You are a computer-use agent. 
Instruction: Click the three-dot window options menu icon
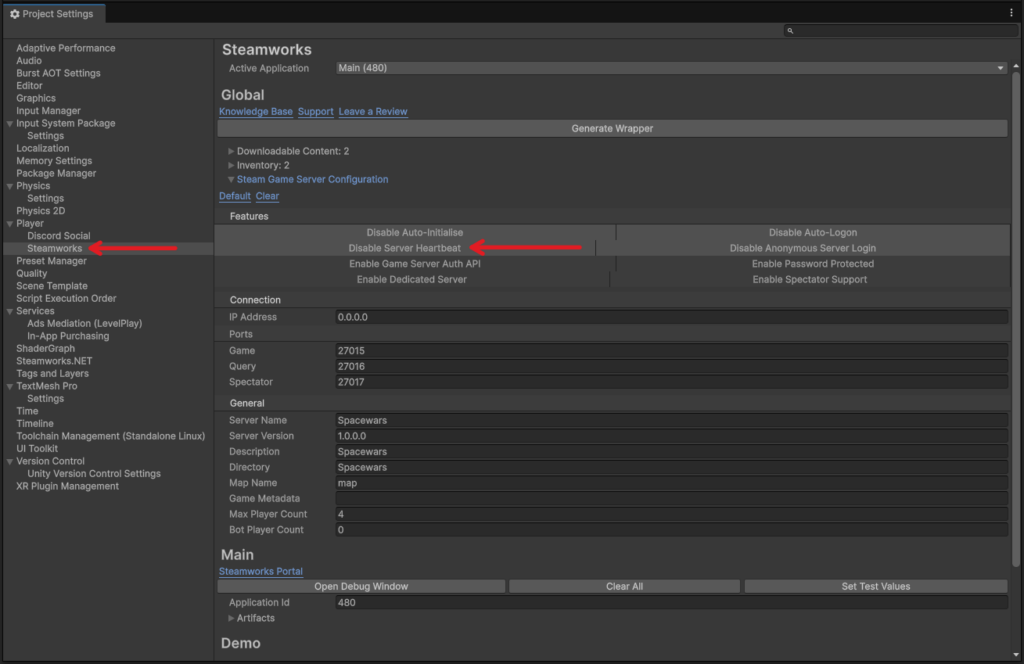point(1011,13)
